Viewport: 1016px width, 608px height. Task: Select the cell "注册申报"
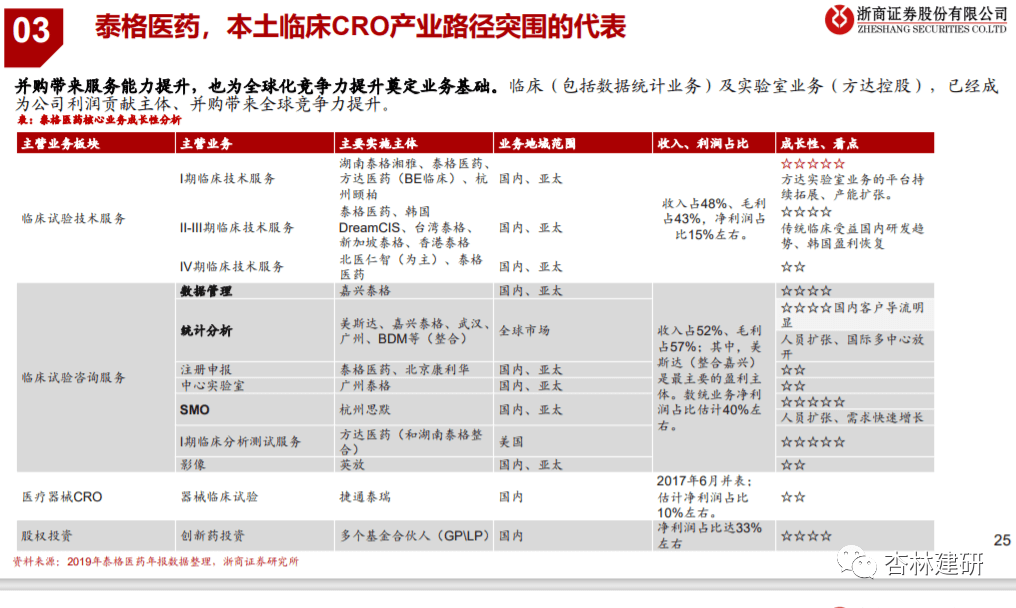(205, 369)
